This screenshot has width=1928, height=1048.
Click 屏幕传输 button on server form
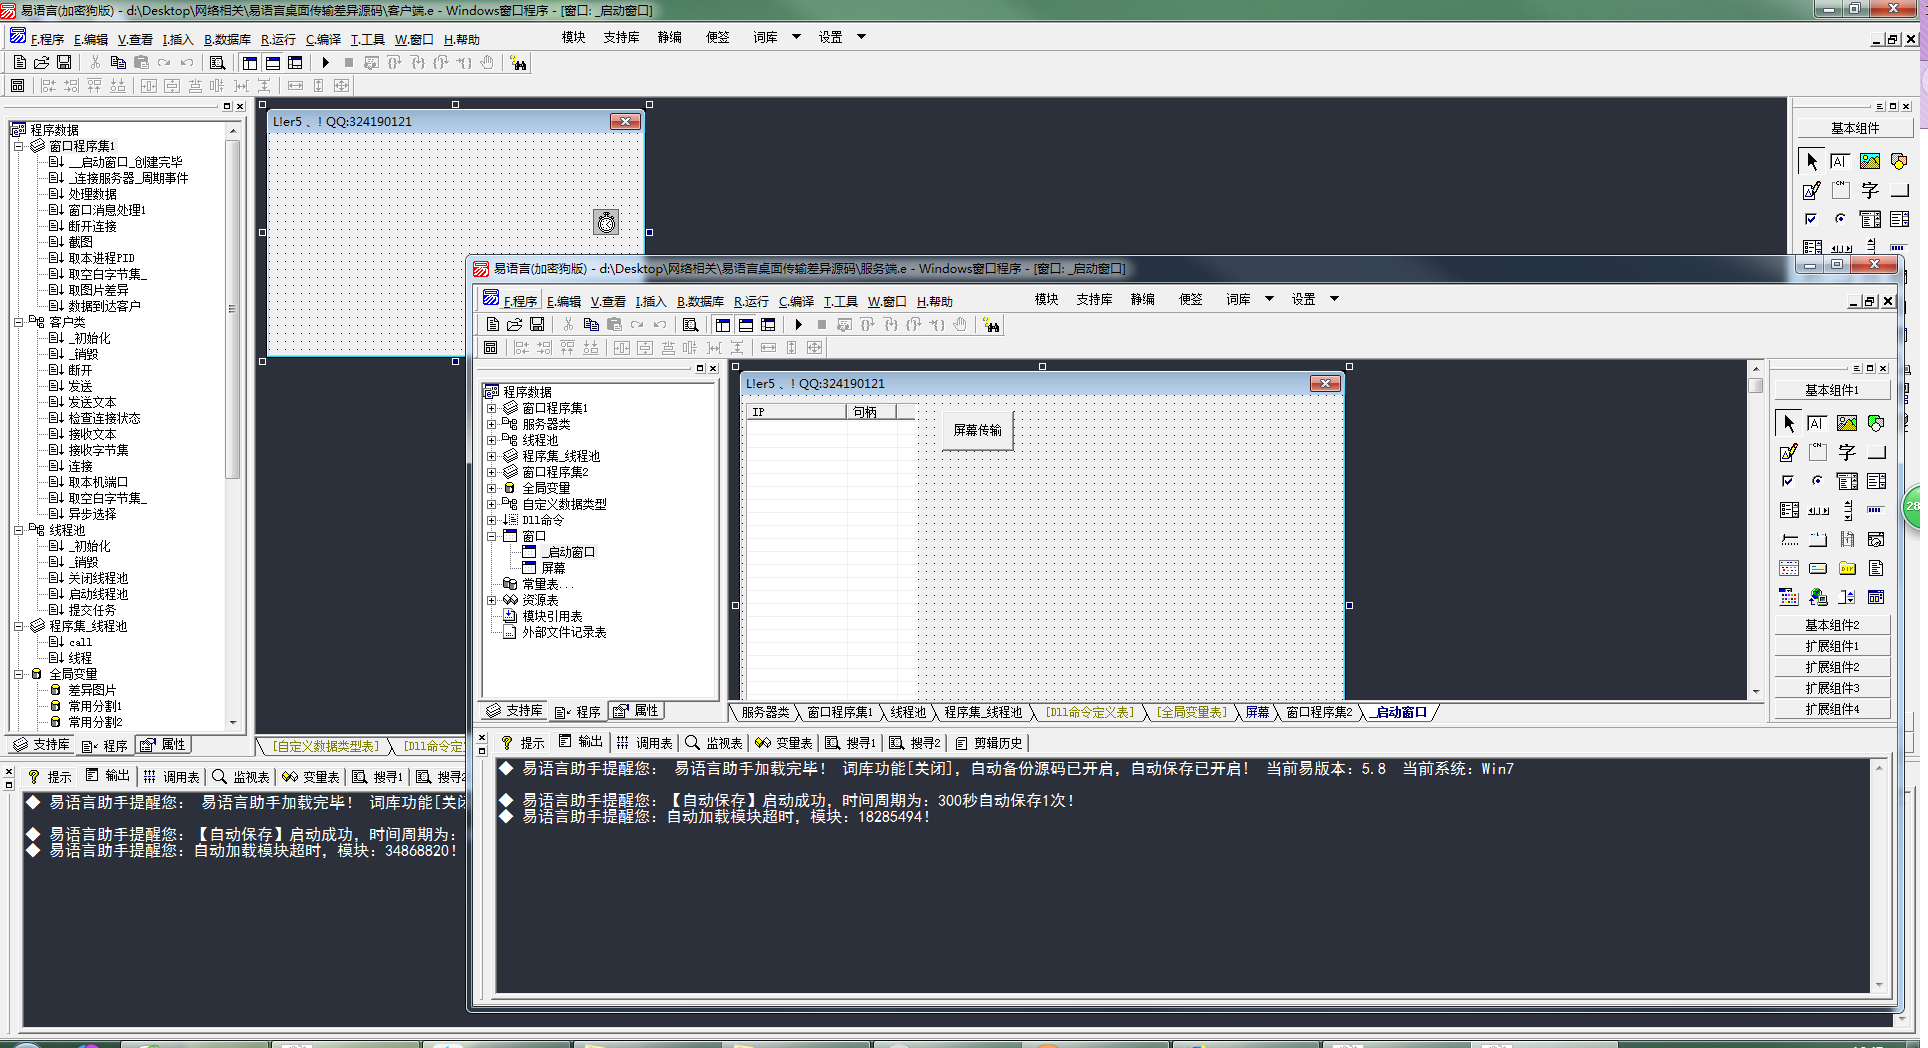pyautogui.click(x=977, y=430)
